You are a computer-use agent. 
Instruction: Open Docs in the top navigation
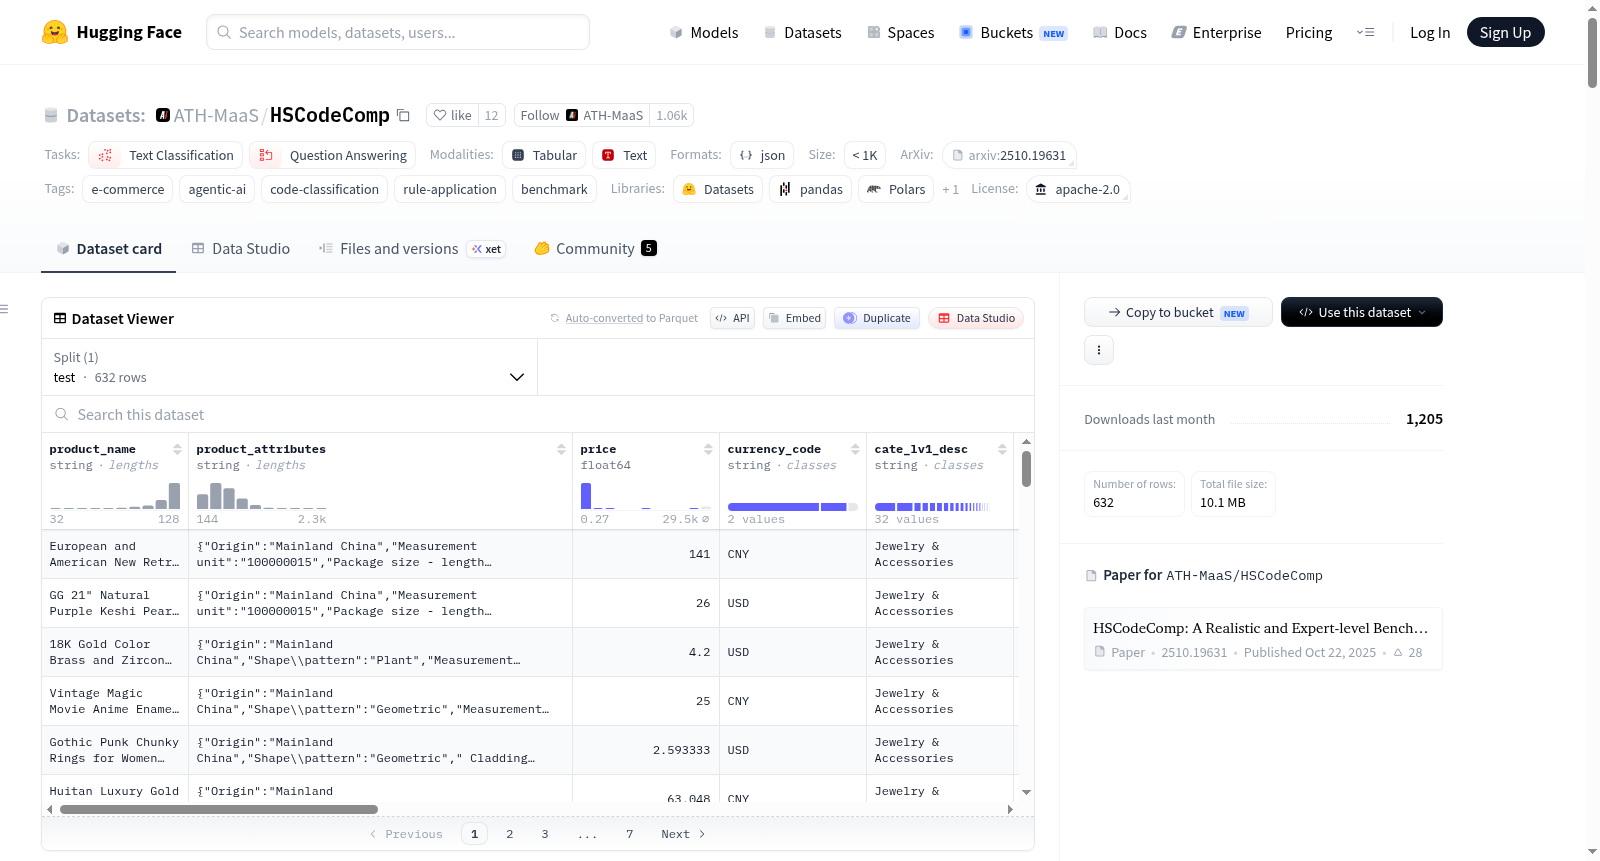tap(1120, 32)
